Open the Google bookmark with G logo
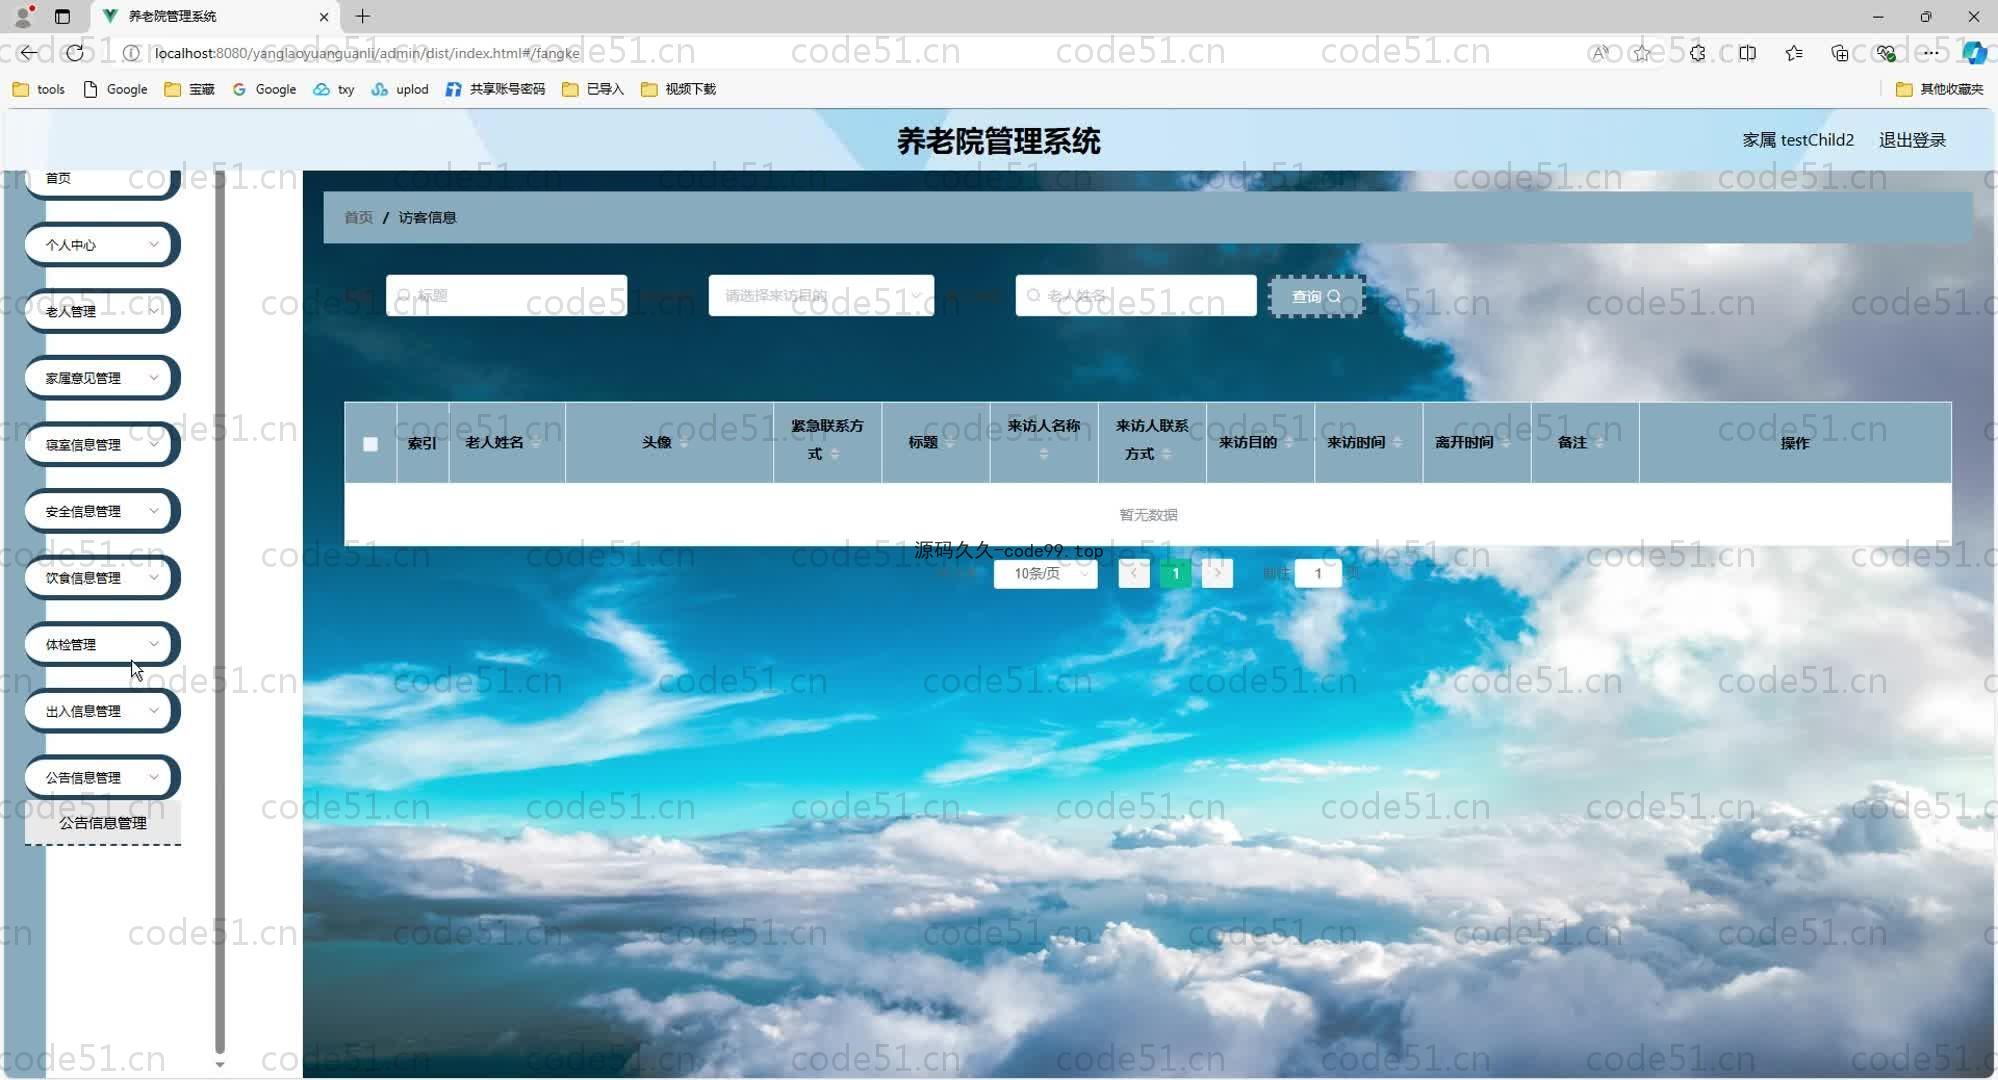1998x1080 pixels. 265,89
